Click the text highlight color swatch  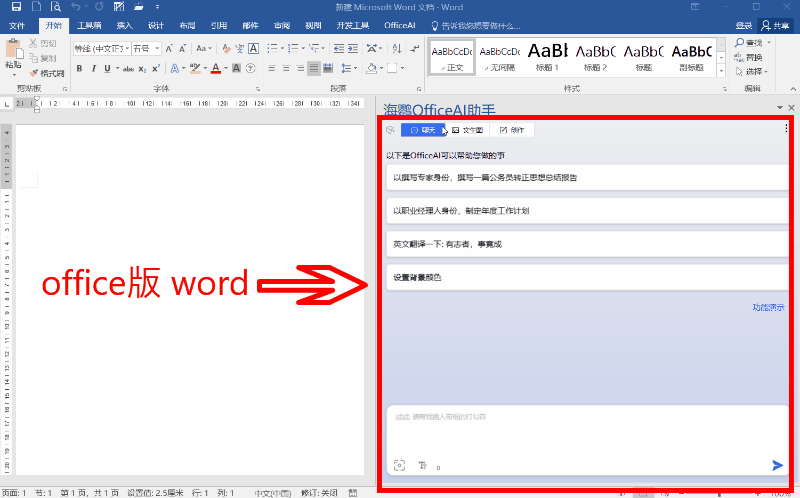coord(195,68)
